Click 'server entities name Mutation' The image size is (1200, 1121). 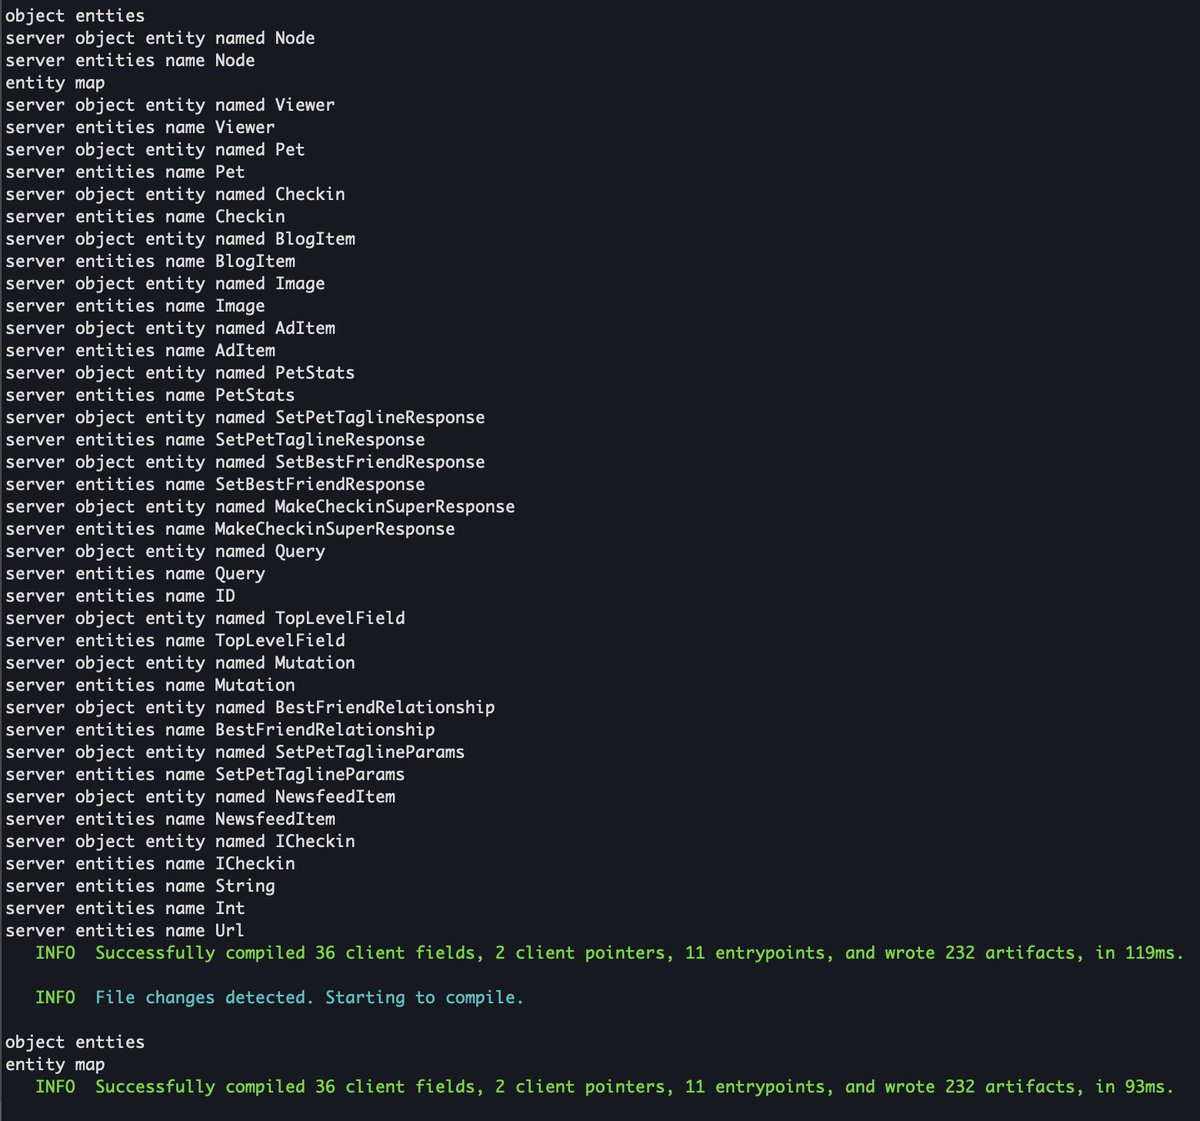coord(150,685)
